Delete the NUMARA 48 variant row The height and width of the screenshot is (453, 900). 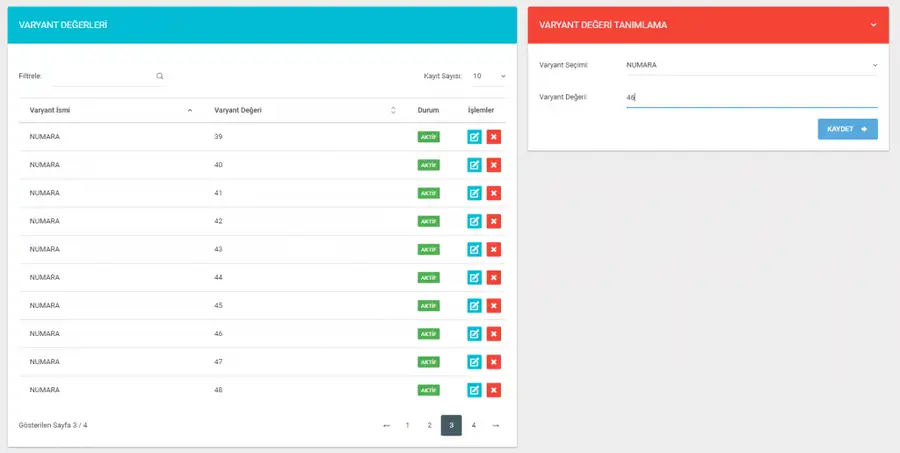pos(494,390)
